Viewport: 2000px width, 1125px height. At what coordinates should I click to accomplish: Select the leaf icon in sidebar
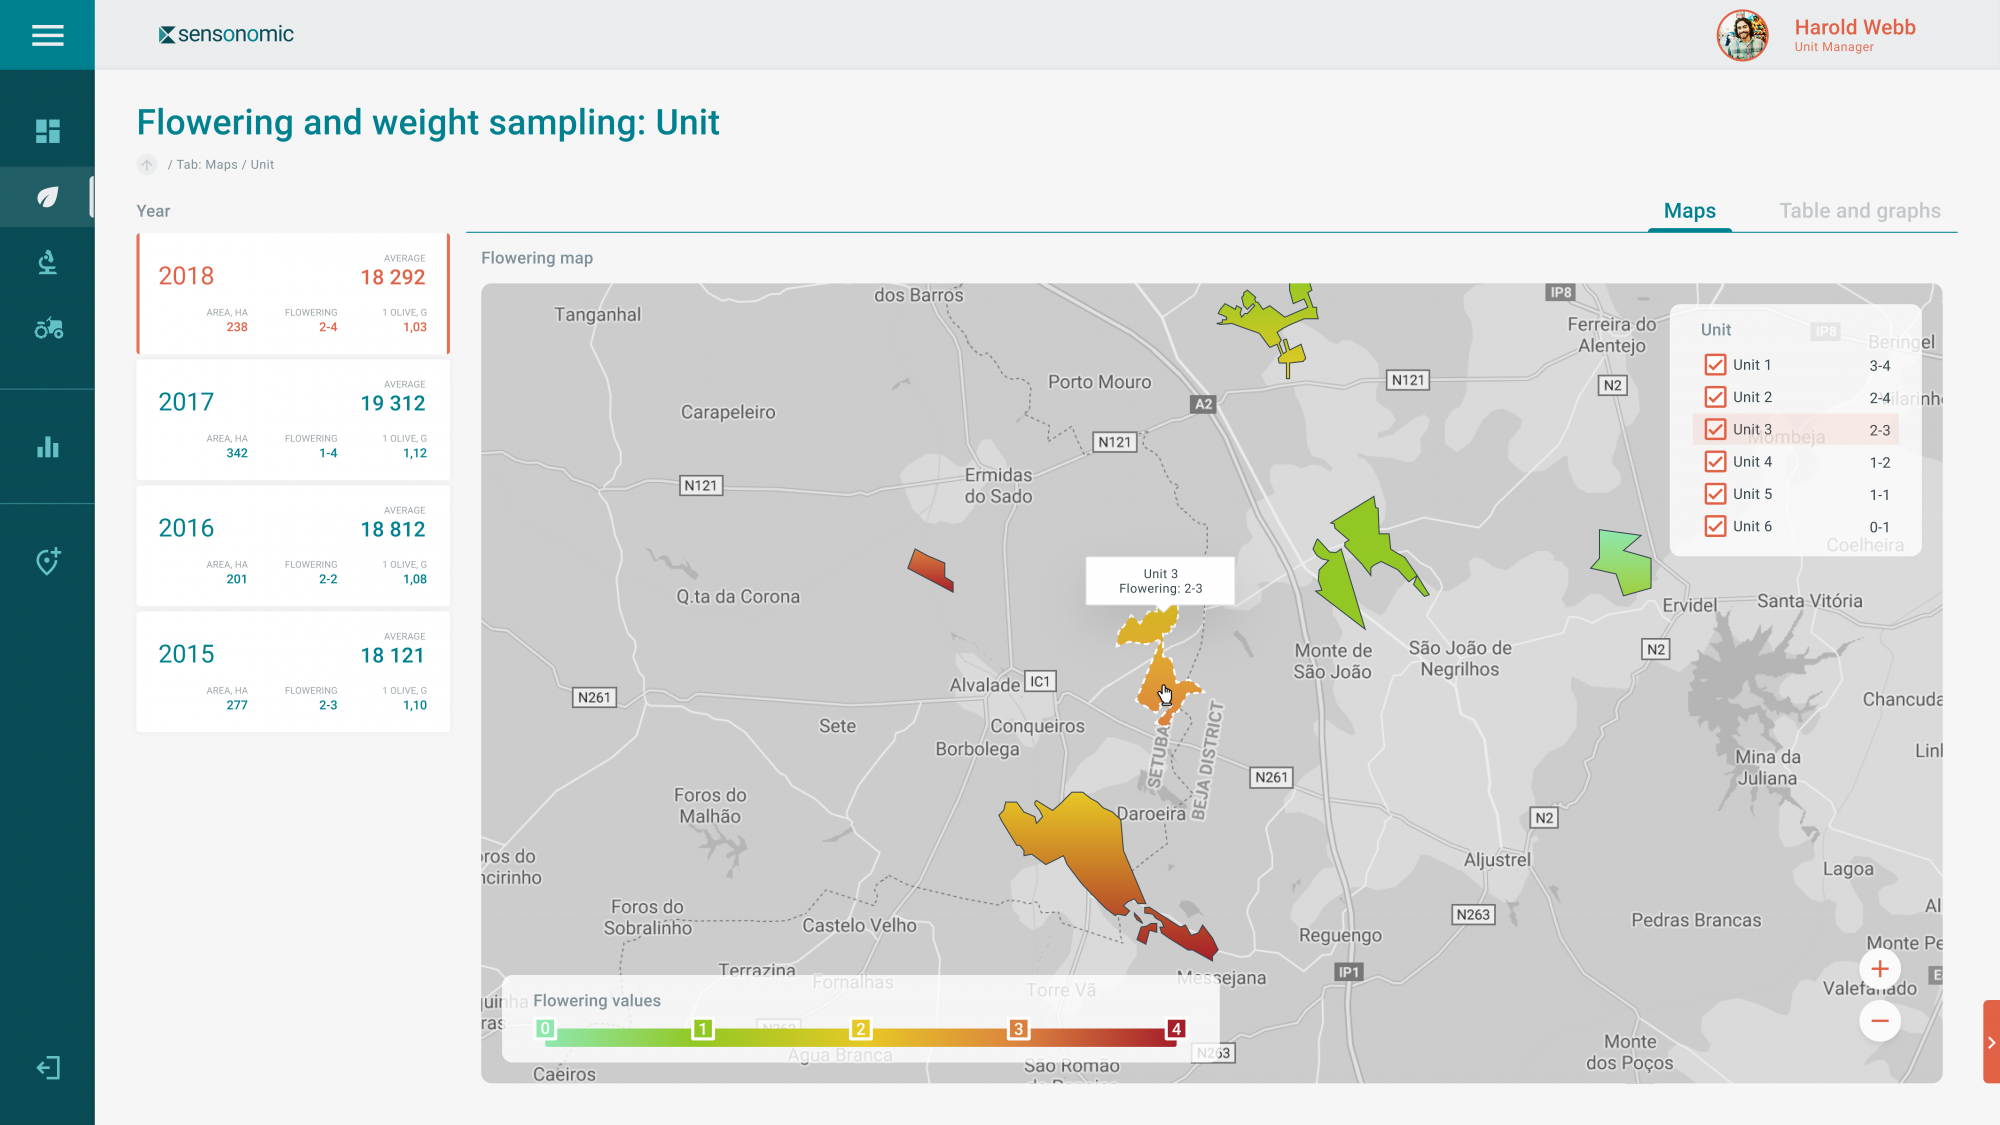[x=47, y=197]
